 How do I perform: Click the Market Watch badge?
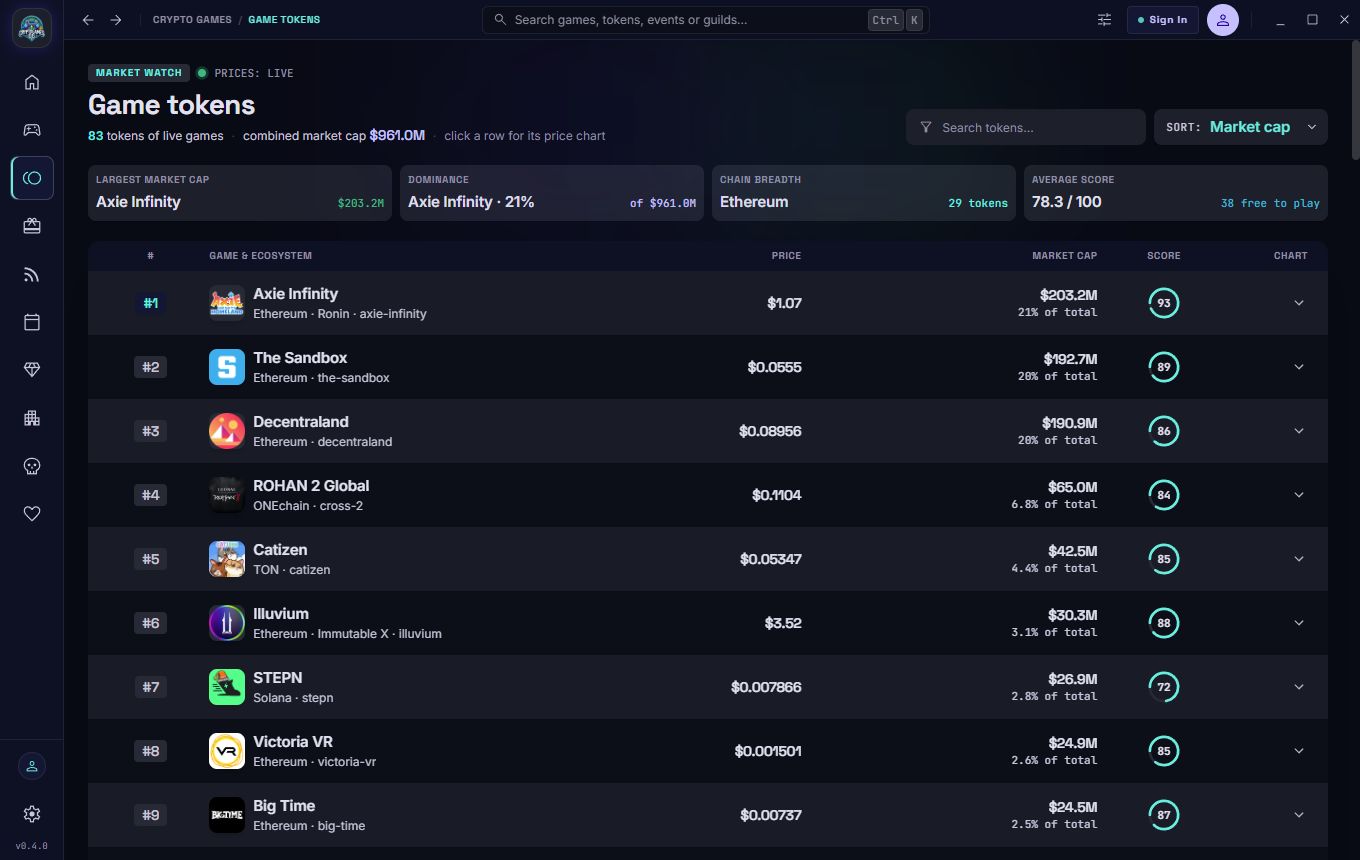coord(139,73)
